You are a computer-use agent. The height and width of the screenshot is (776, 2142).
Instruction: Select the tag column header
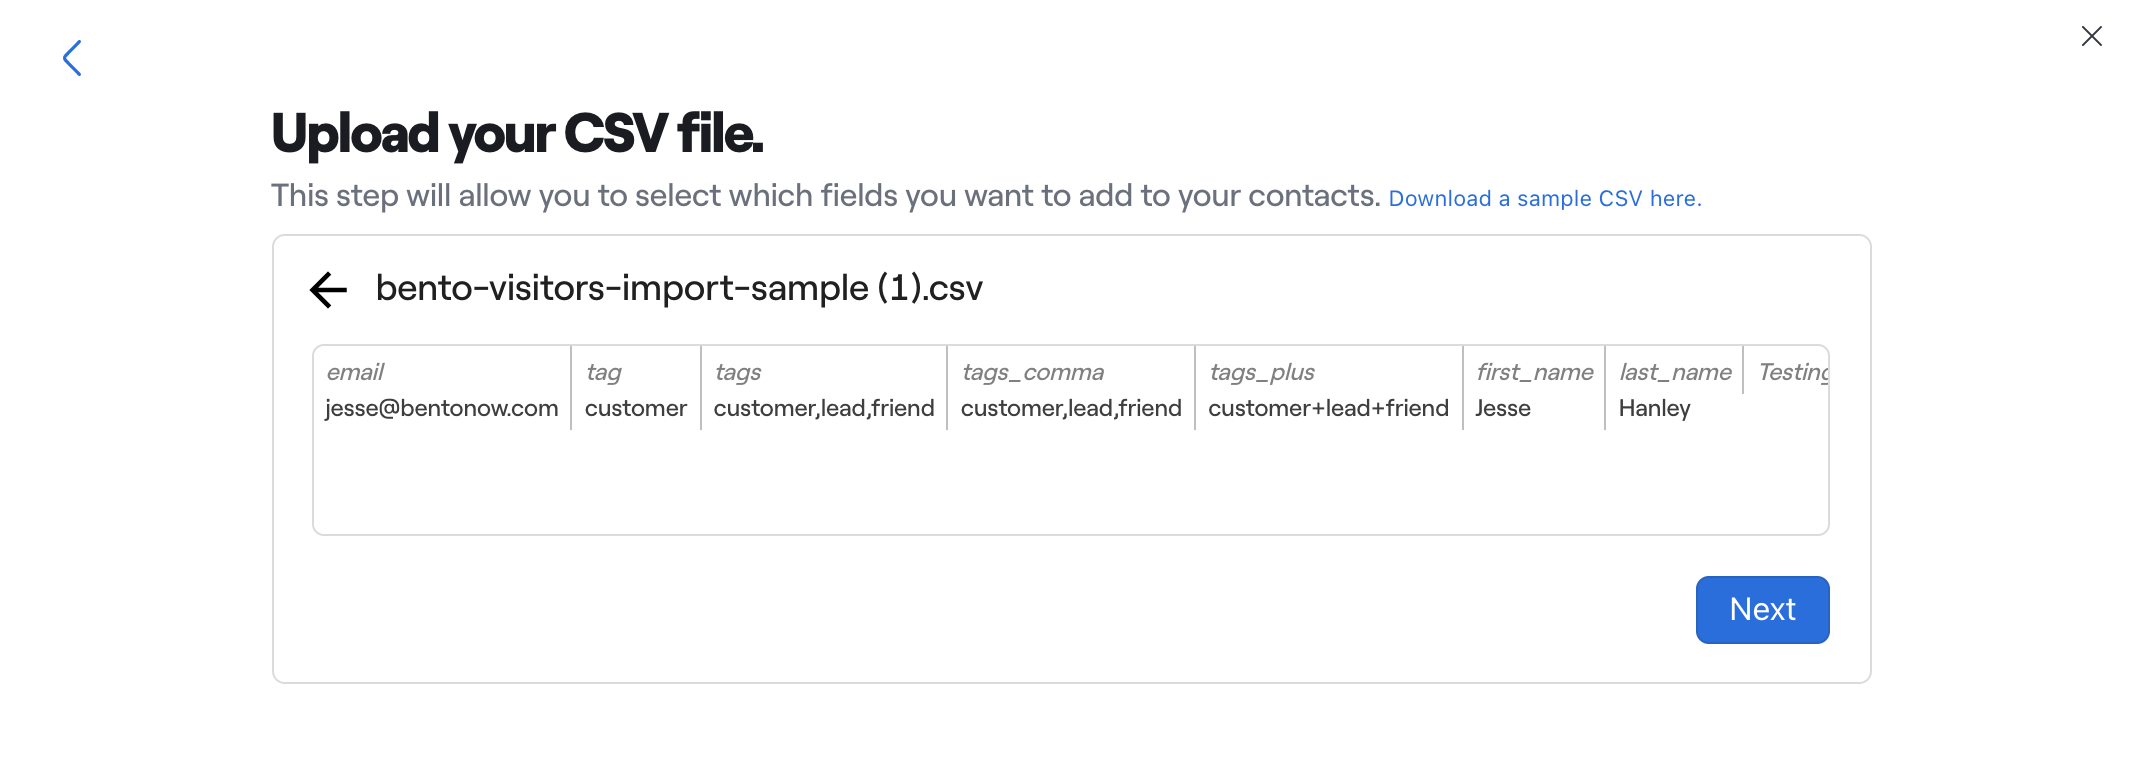(604, 372)
